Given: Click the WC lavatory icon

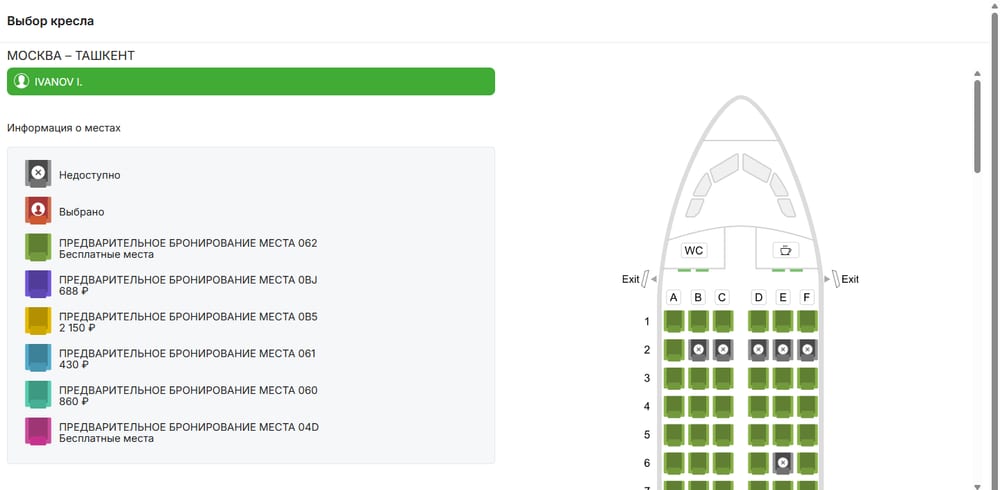Looking at the screenshot, I should coord(694,251).
